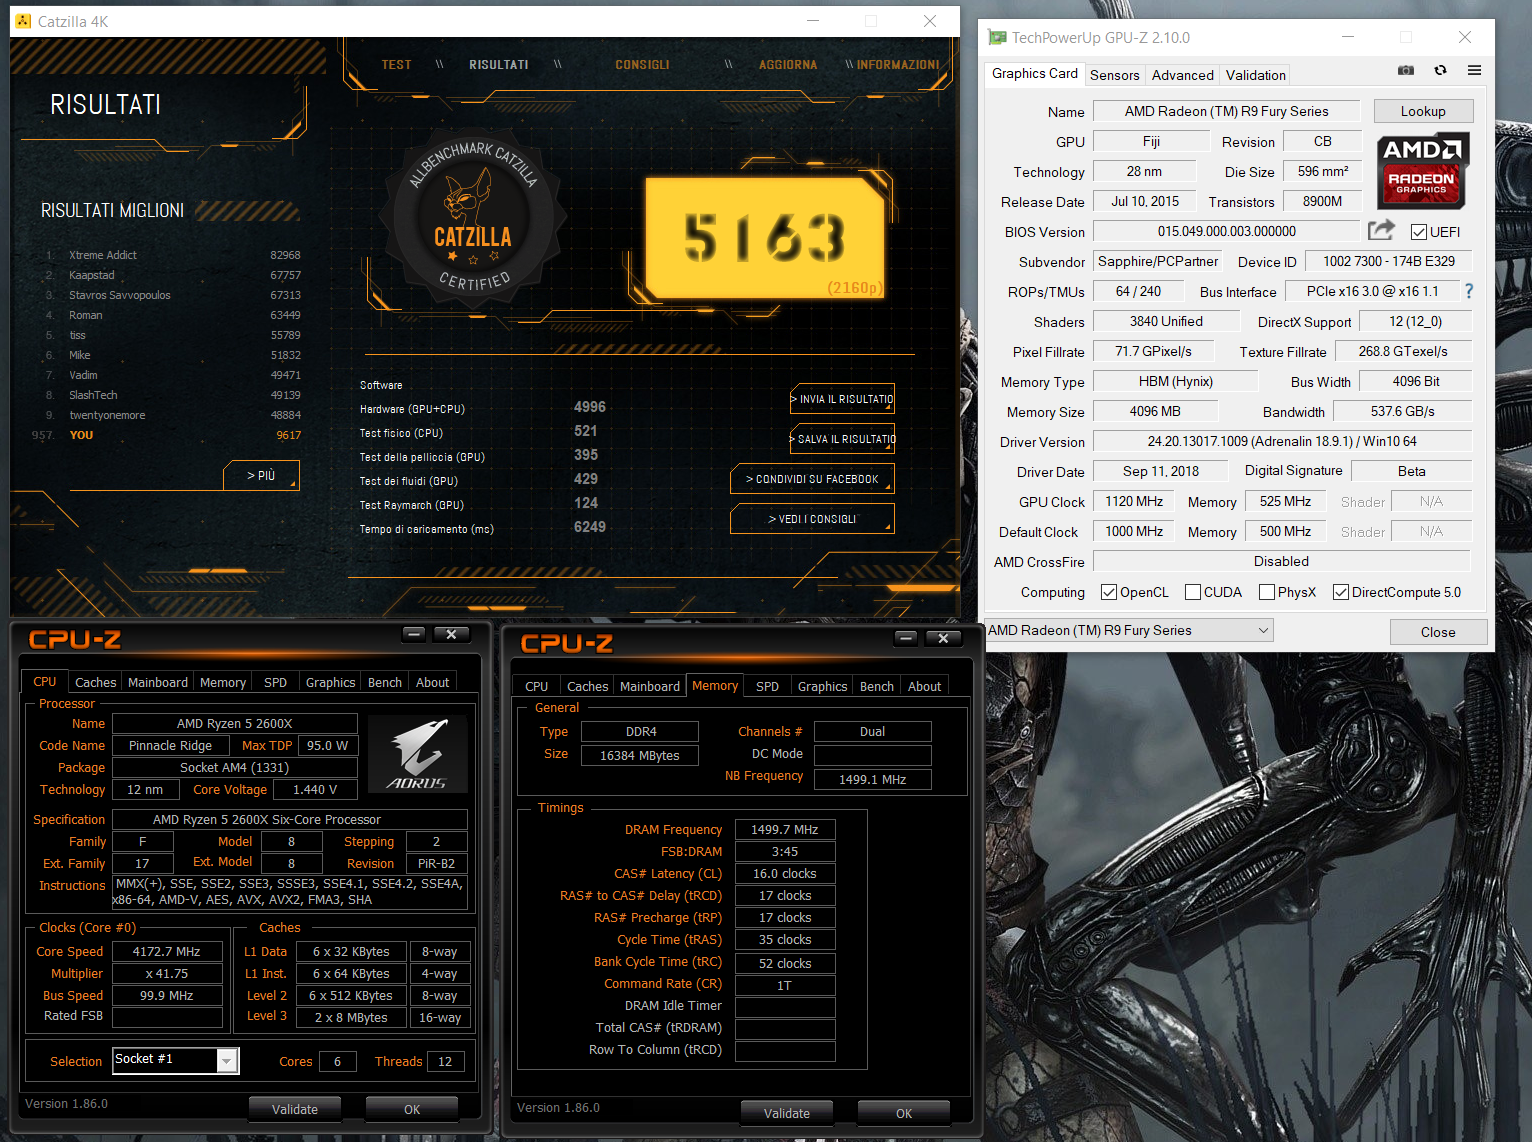Click VEDI I CONSIGLI button
This screenshot has width=1532, height=1142.
(812, 519)
